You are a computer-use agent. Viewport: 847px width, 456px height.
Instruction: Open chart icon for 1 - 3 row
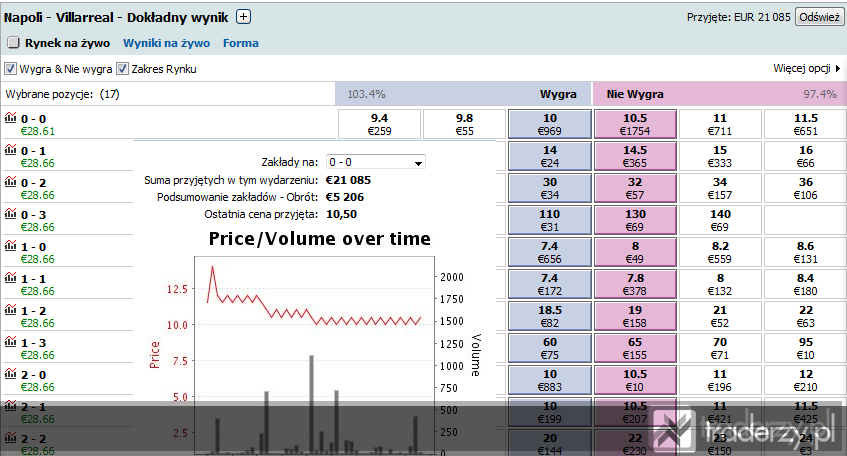(x=10, y=341)
